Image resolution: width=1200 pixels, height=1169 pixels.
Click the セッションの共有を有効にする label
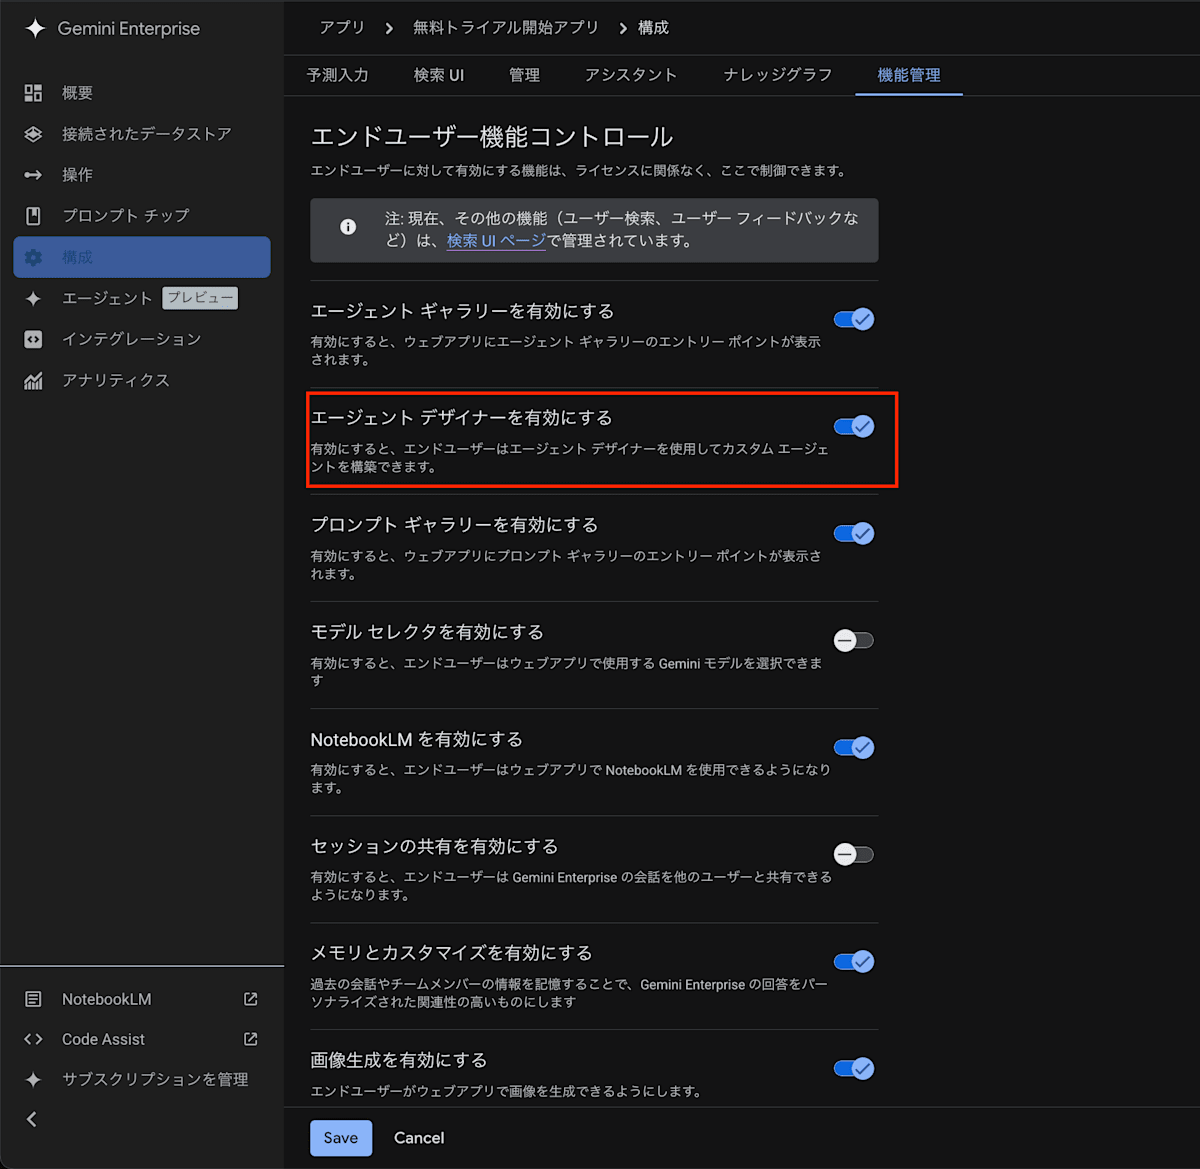pos(434,846)
